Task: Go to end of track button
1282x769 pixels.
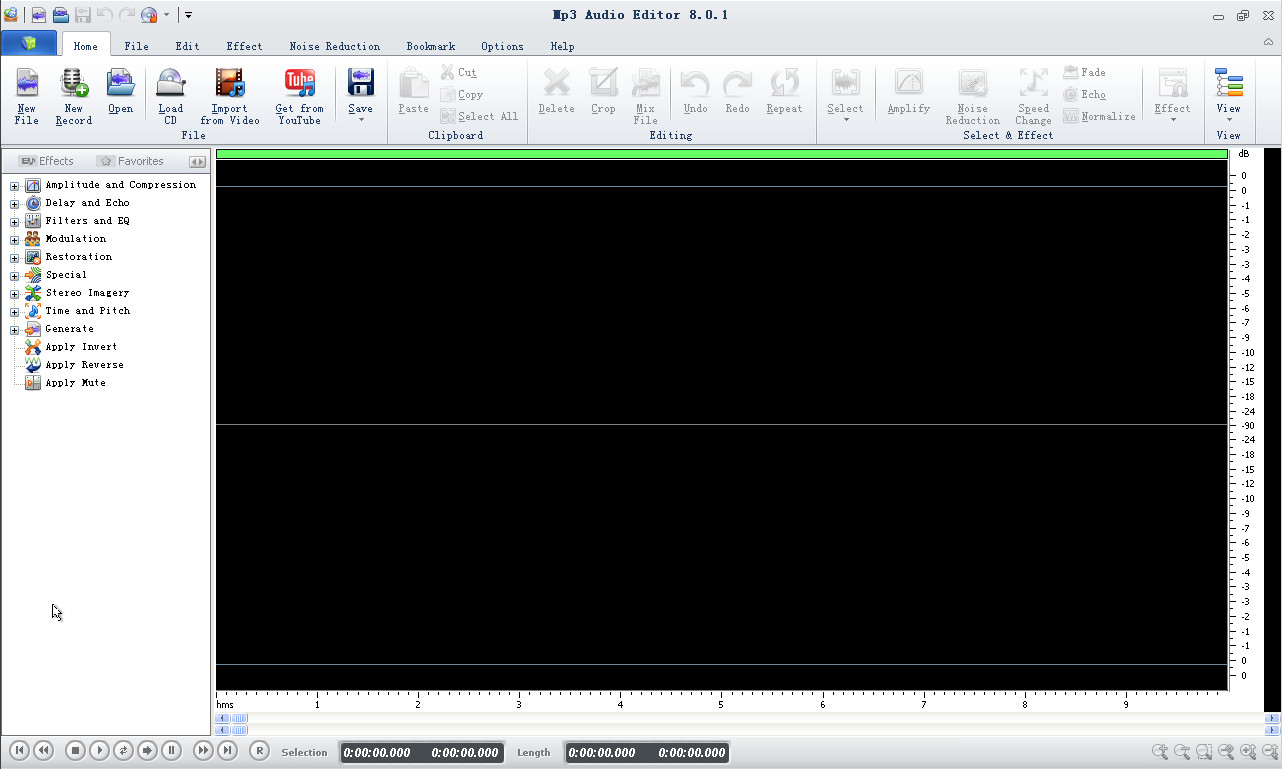Action: pyautogui.click(x=227, y=750)
